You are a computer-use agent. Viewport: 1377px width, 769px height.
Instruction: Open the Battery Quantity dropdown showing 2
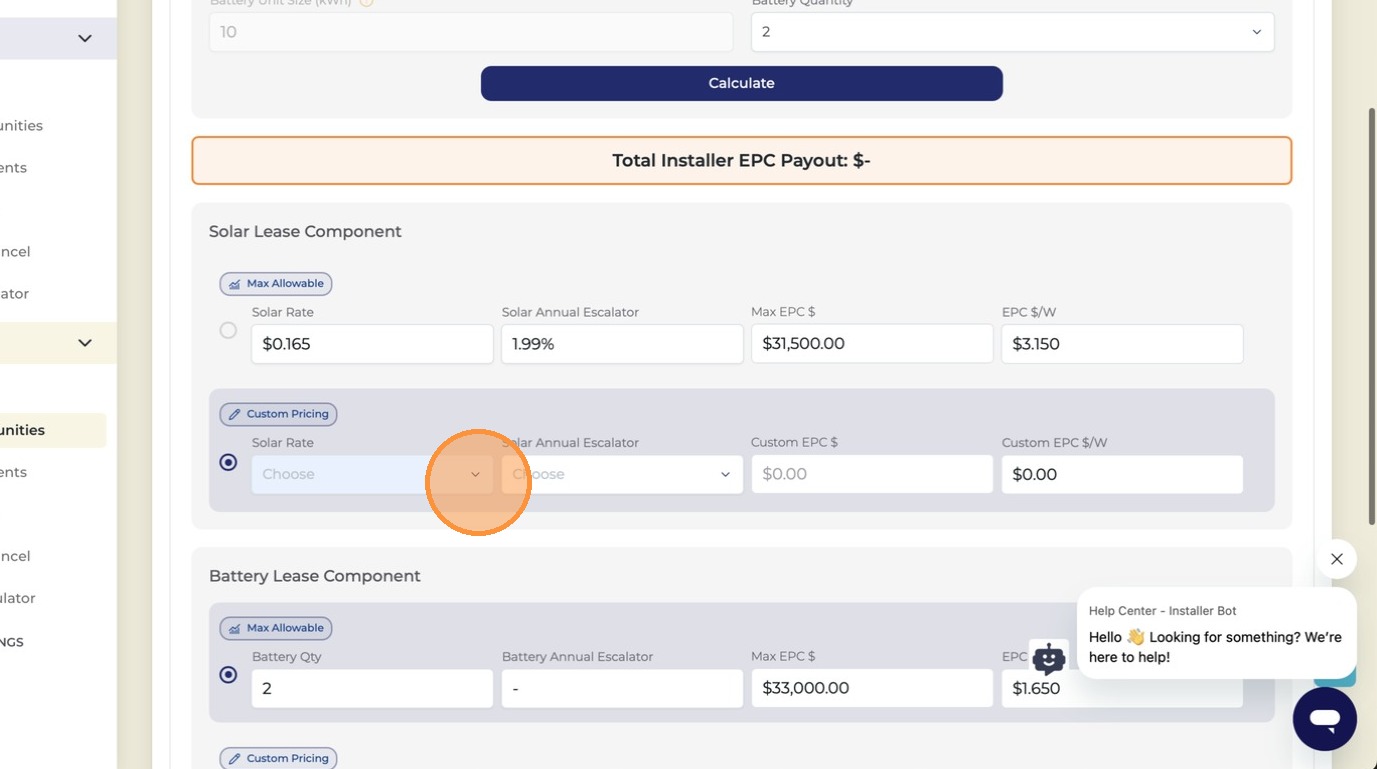point(1012,32)
